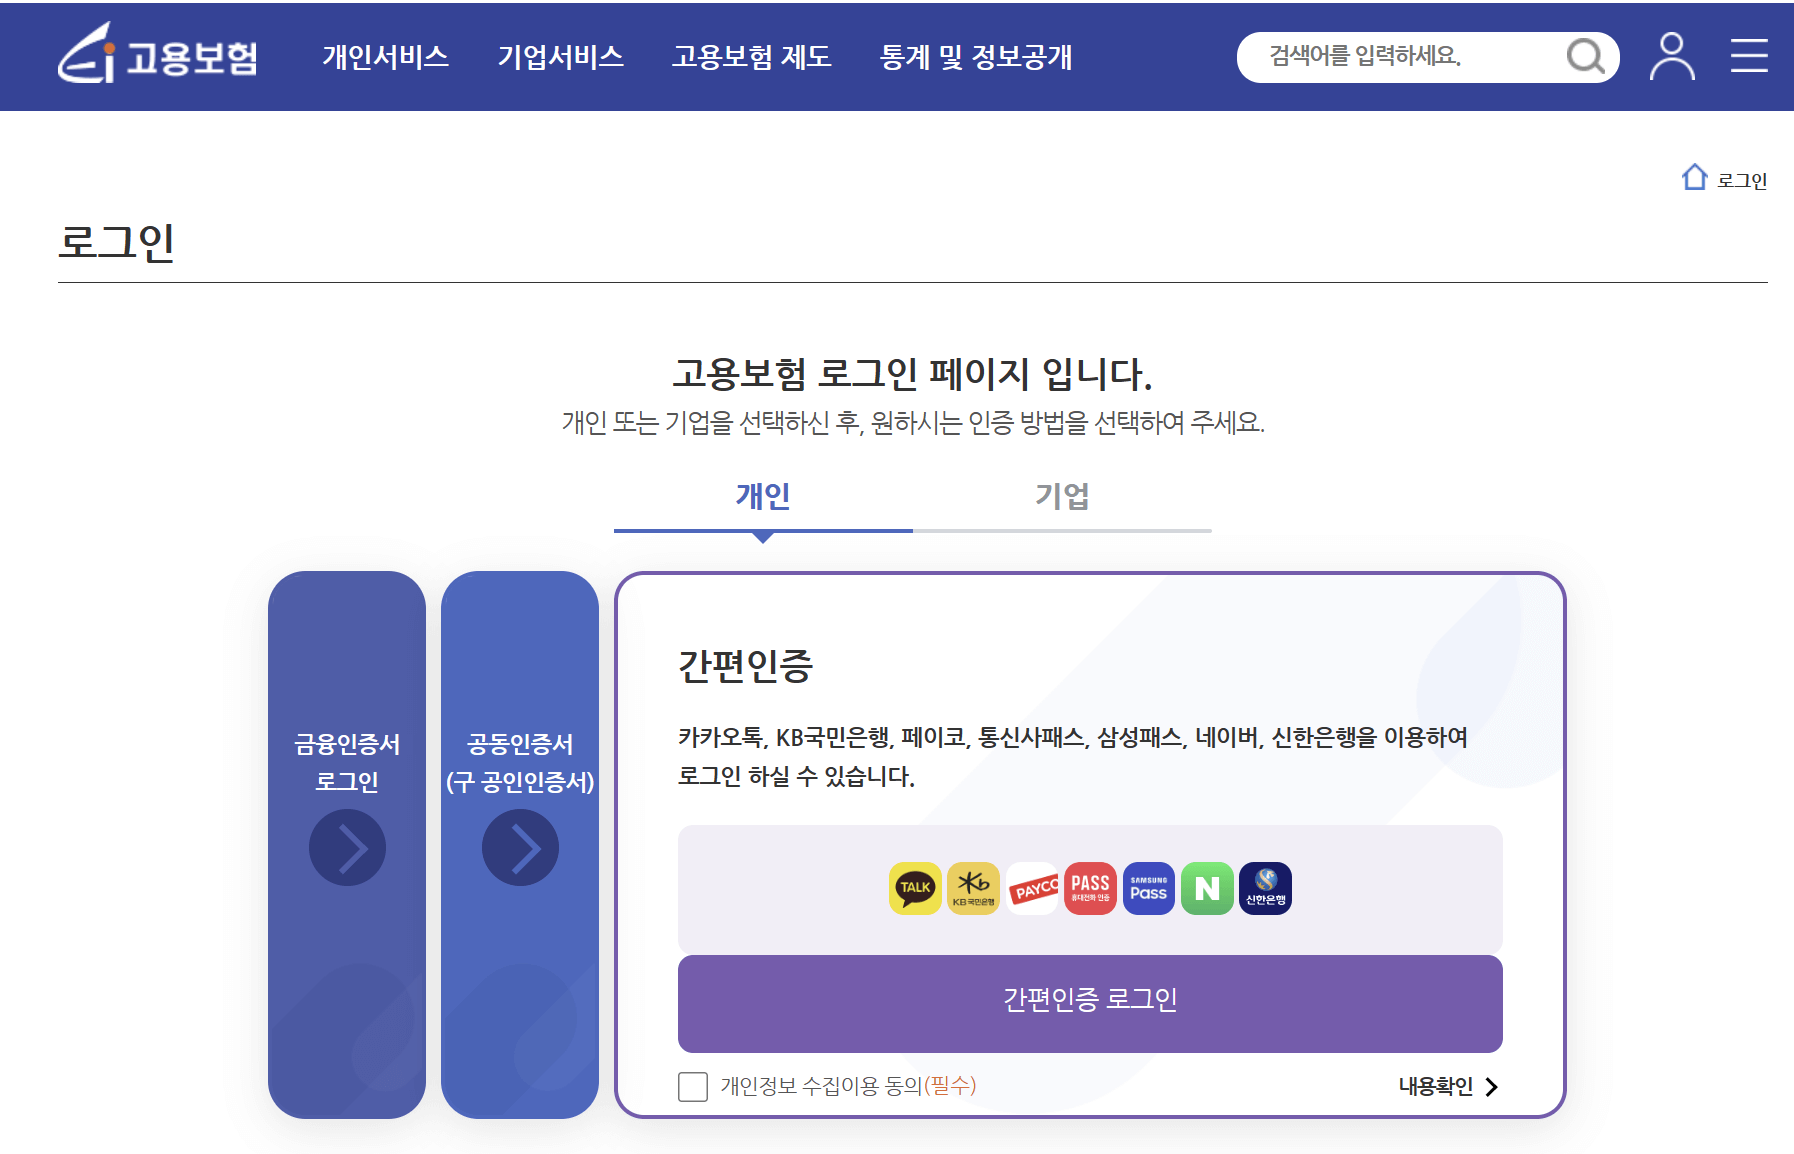Expand 금융인증서 로그인 with its arrow

[x=346, y=847]
